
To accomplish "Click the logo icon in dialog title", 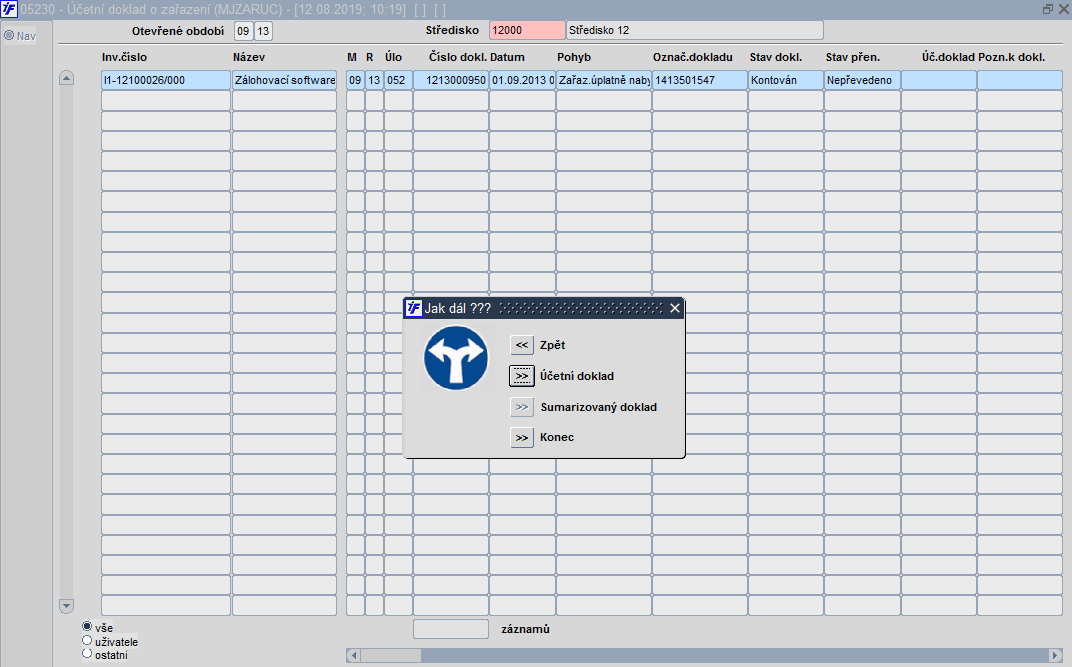I will 414,308.
